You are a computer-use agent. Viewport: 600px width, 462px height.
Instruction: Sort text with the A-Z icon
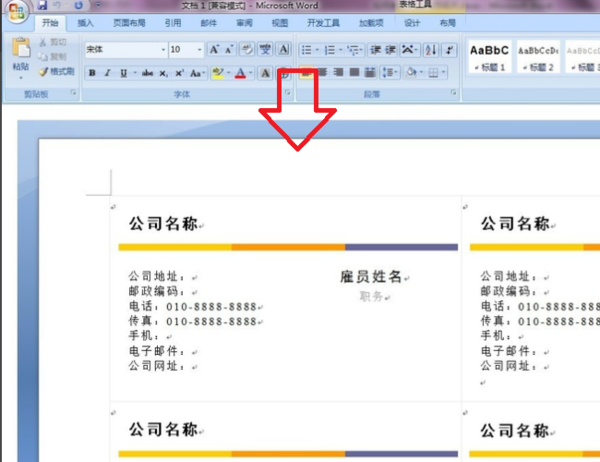pos(430,50)
